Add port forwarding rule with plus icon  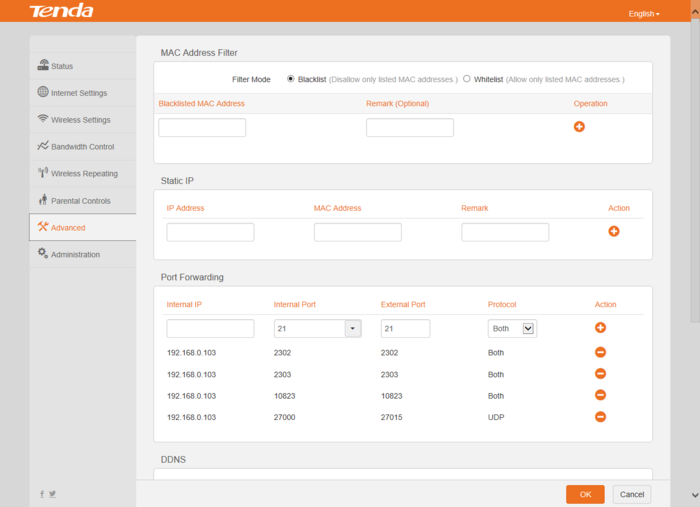pos(600,328)
